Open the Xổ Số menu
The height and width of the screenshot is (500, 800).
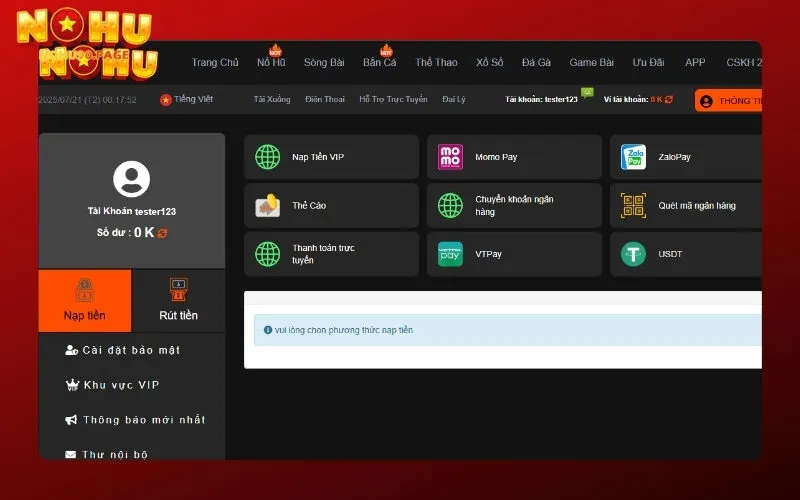click(x=489, y=62)
